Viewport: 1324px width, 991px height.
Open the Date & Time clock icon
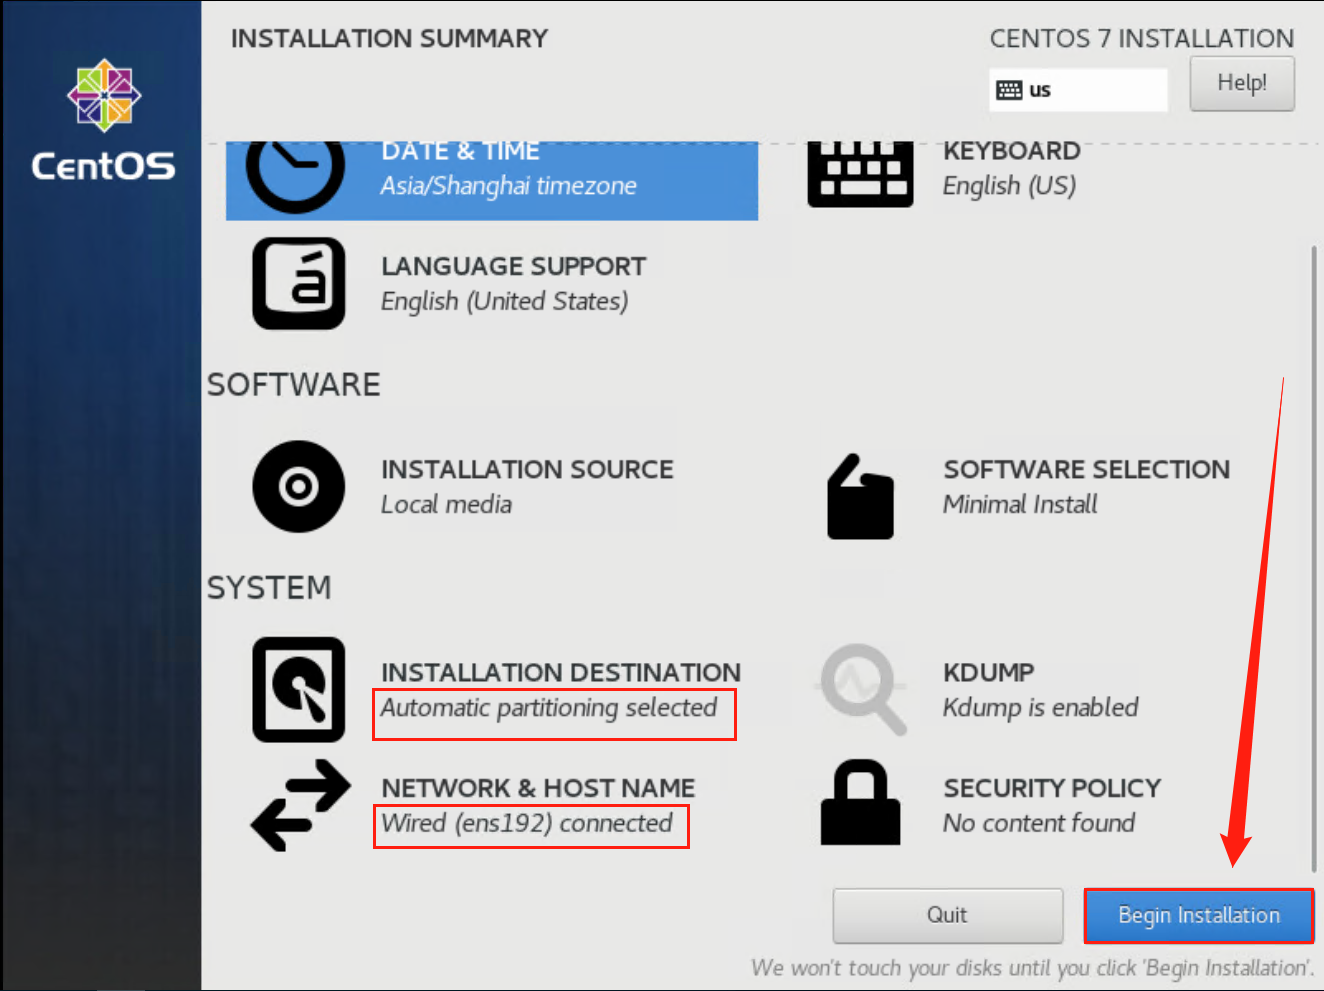pos(295,177)
